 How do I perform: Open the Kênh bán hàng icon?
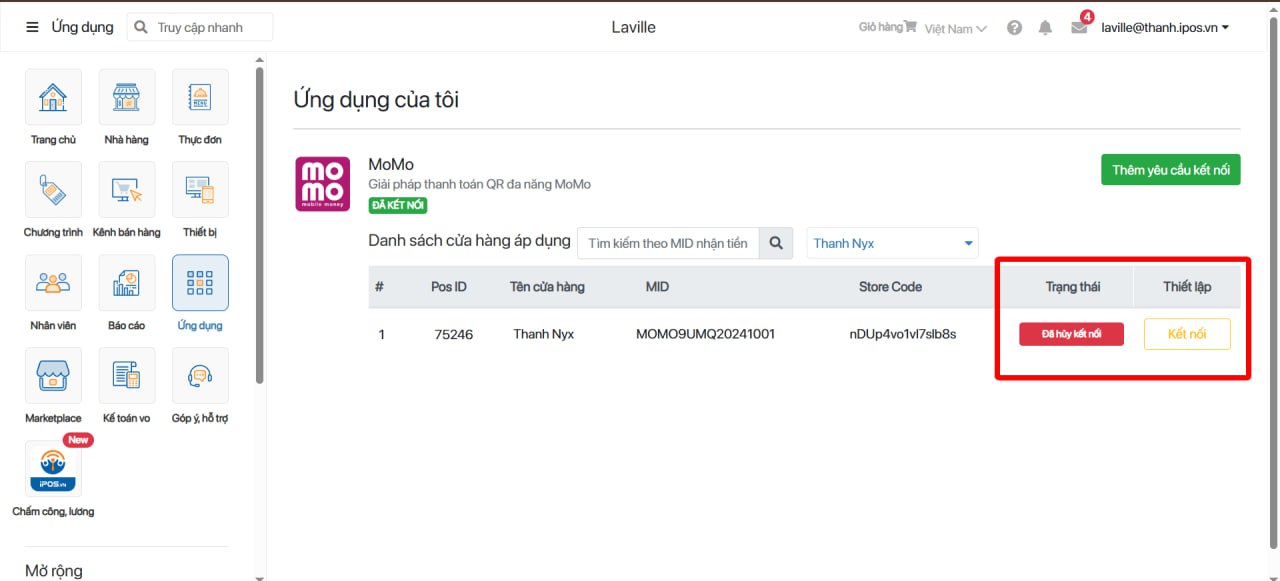point(126,190)
